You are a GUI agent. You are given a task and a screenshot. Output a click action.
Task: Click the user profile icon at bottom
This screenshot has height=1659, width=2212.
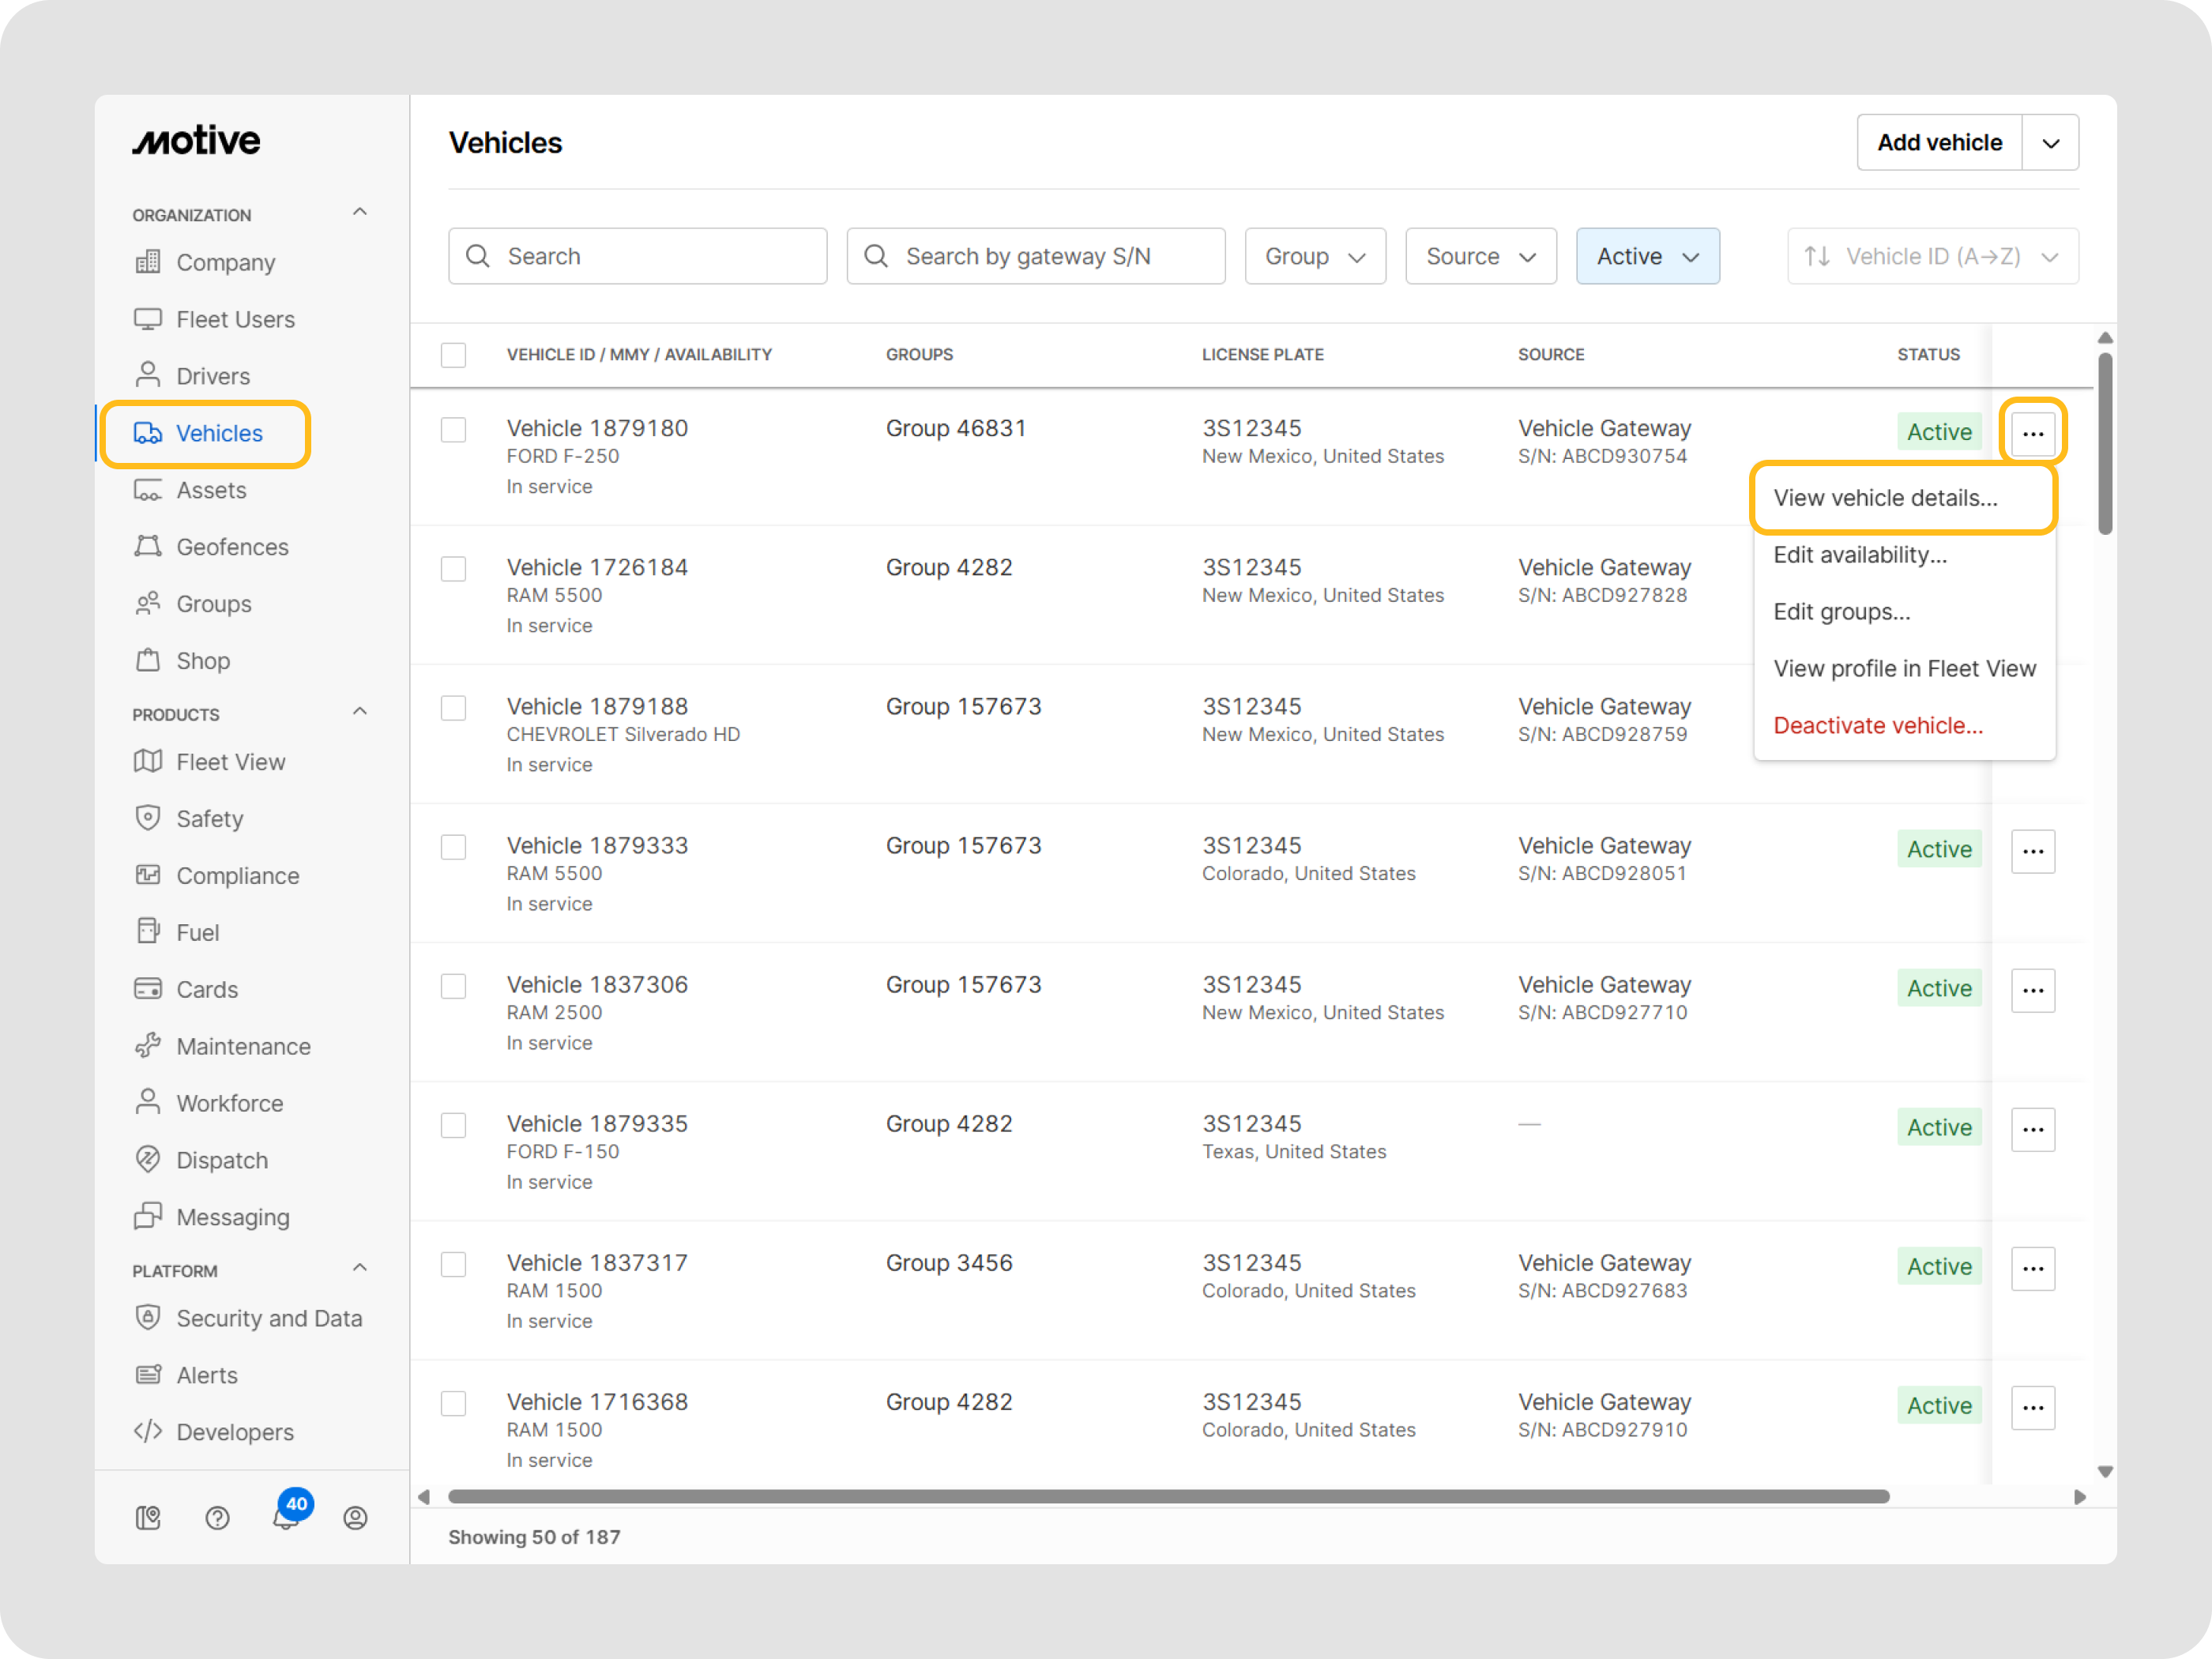[355, 1518]
